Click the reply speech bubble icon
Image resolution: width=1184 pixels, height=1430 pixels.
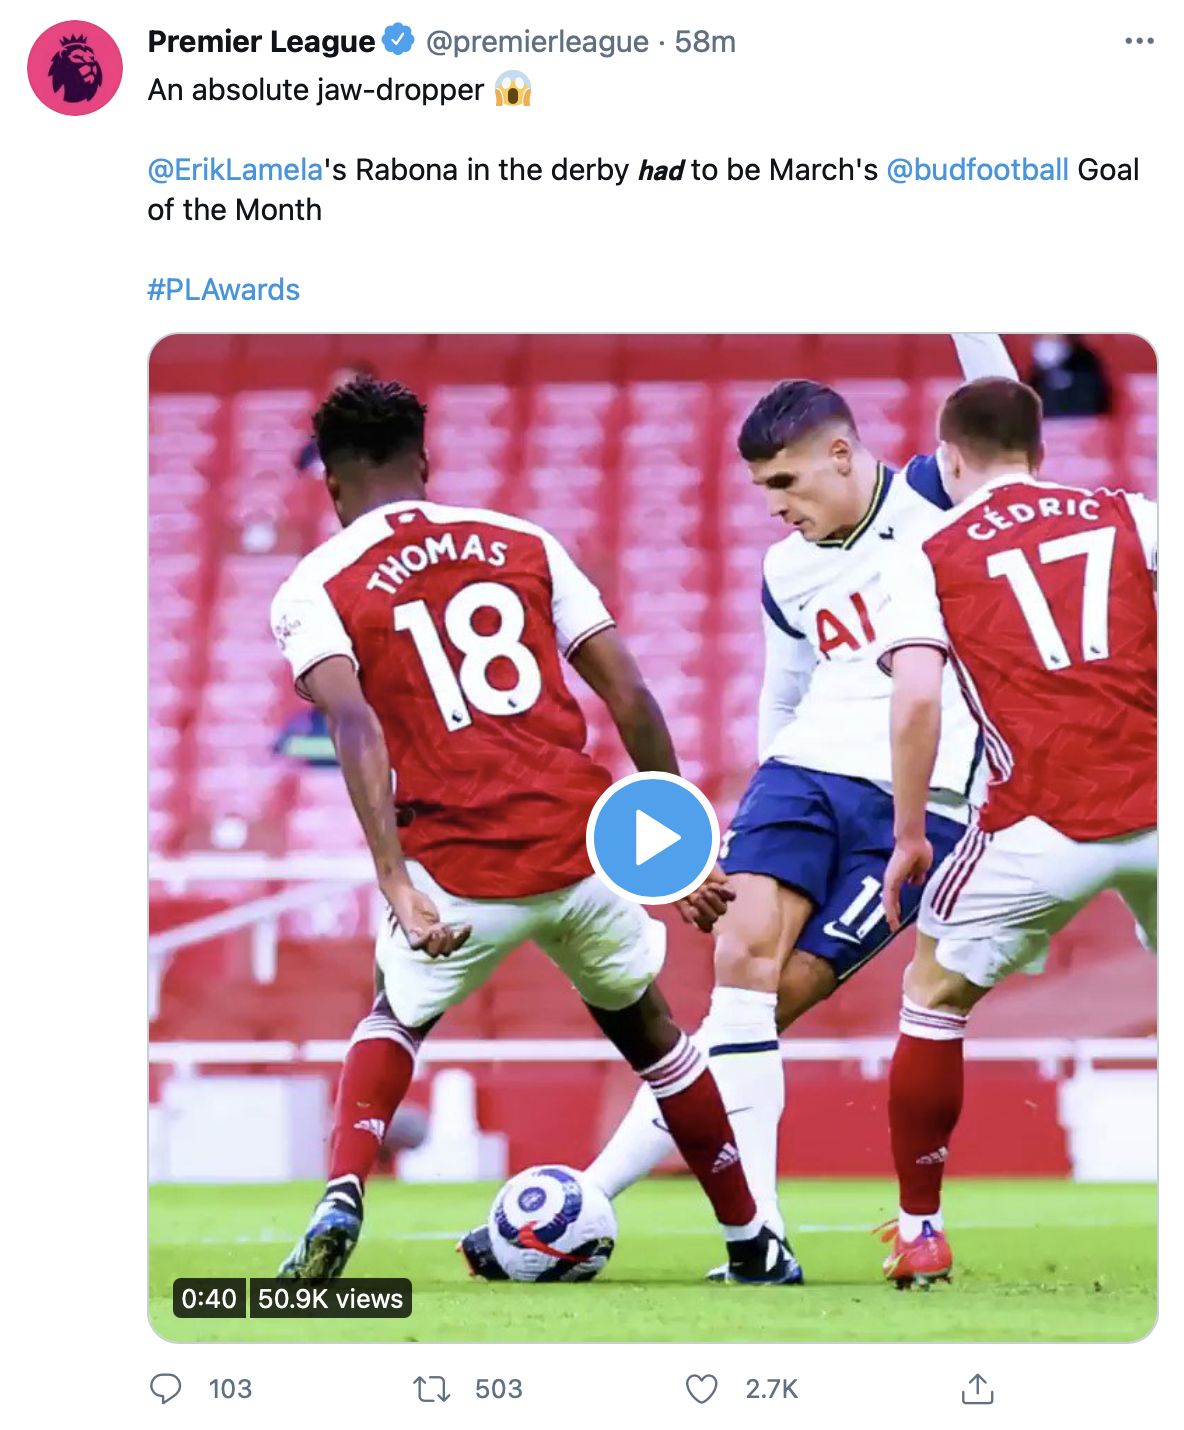170,1388
